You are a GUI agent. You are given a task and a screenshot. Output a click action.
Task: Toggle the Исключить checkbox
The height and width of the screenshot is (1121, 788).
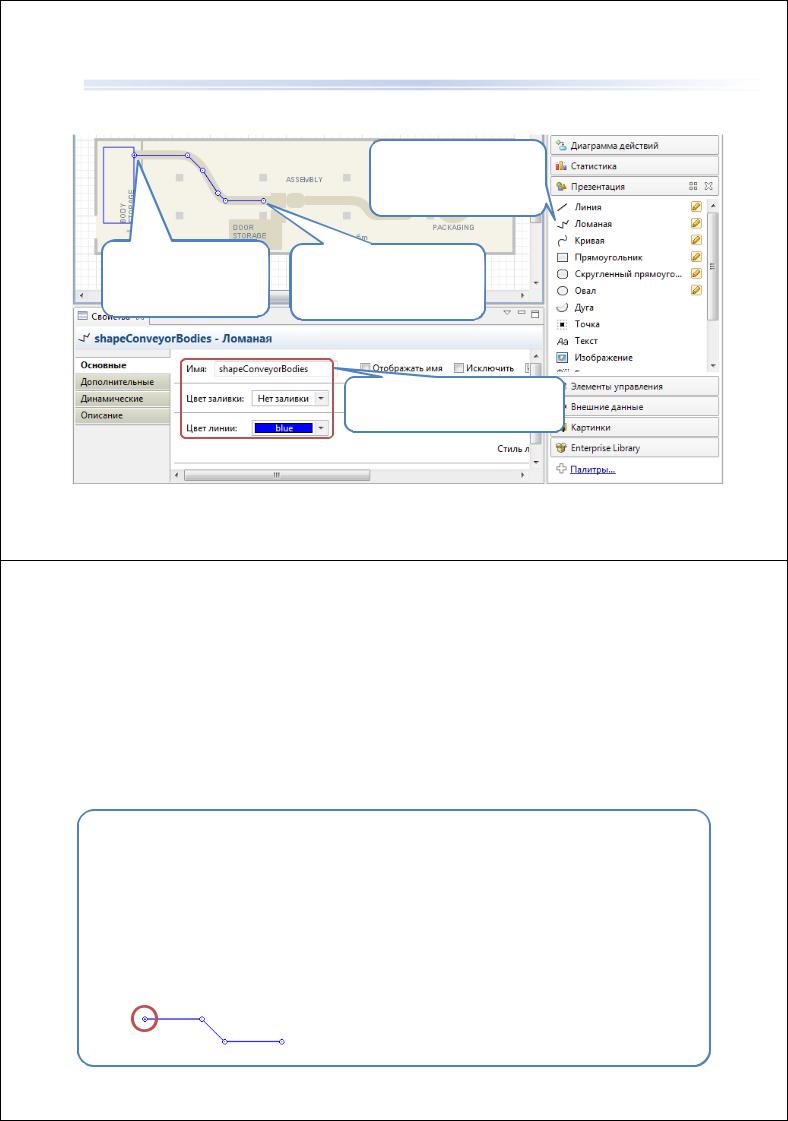[459, 368]
